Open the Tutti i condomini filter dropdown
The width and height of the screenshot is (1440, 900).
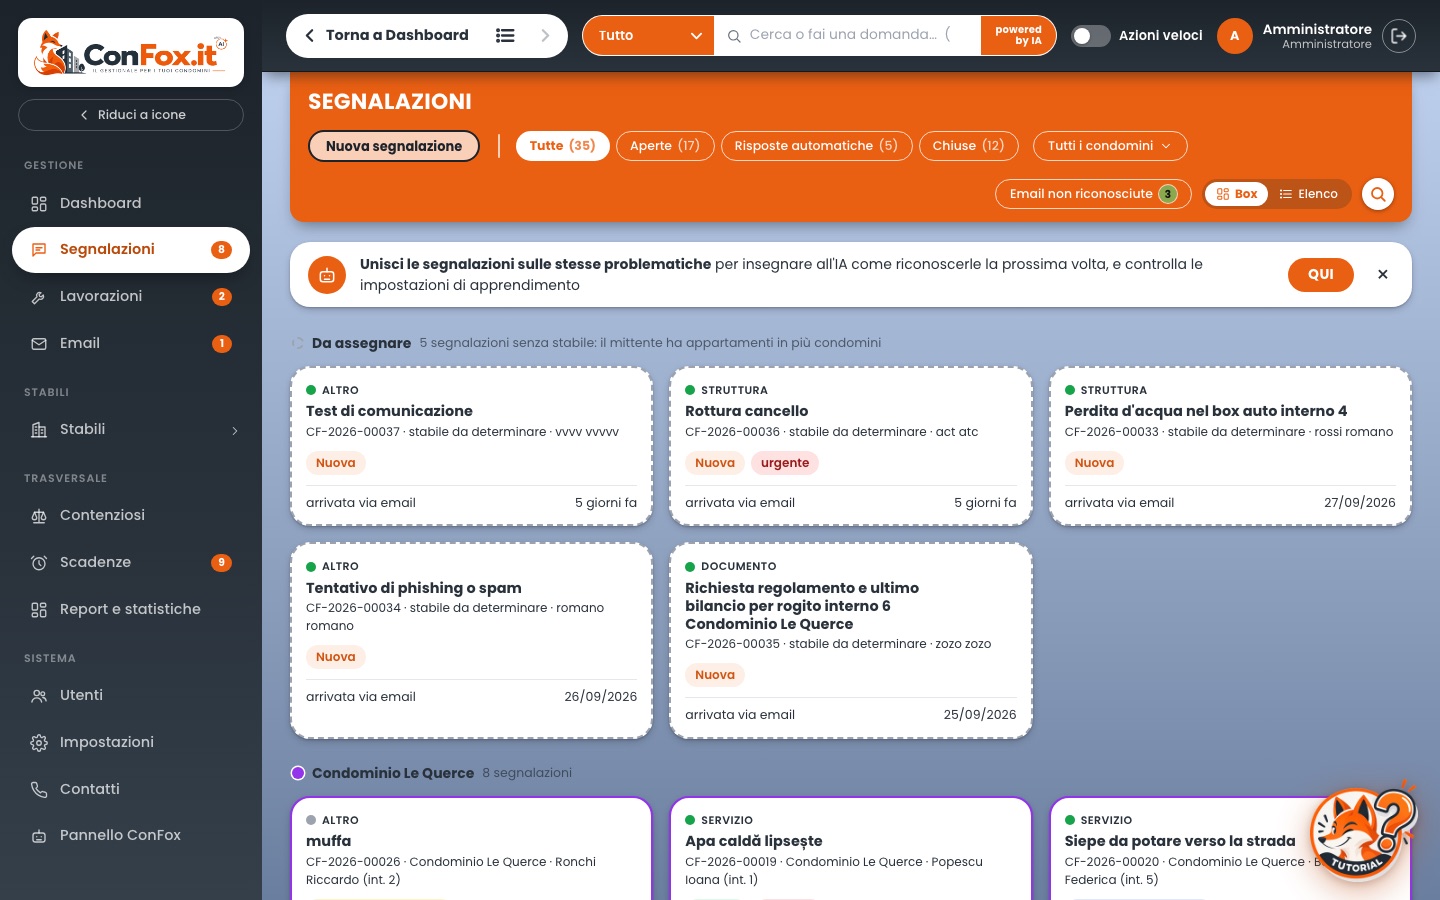[1110, 146]
